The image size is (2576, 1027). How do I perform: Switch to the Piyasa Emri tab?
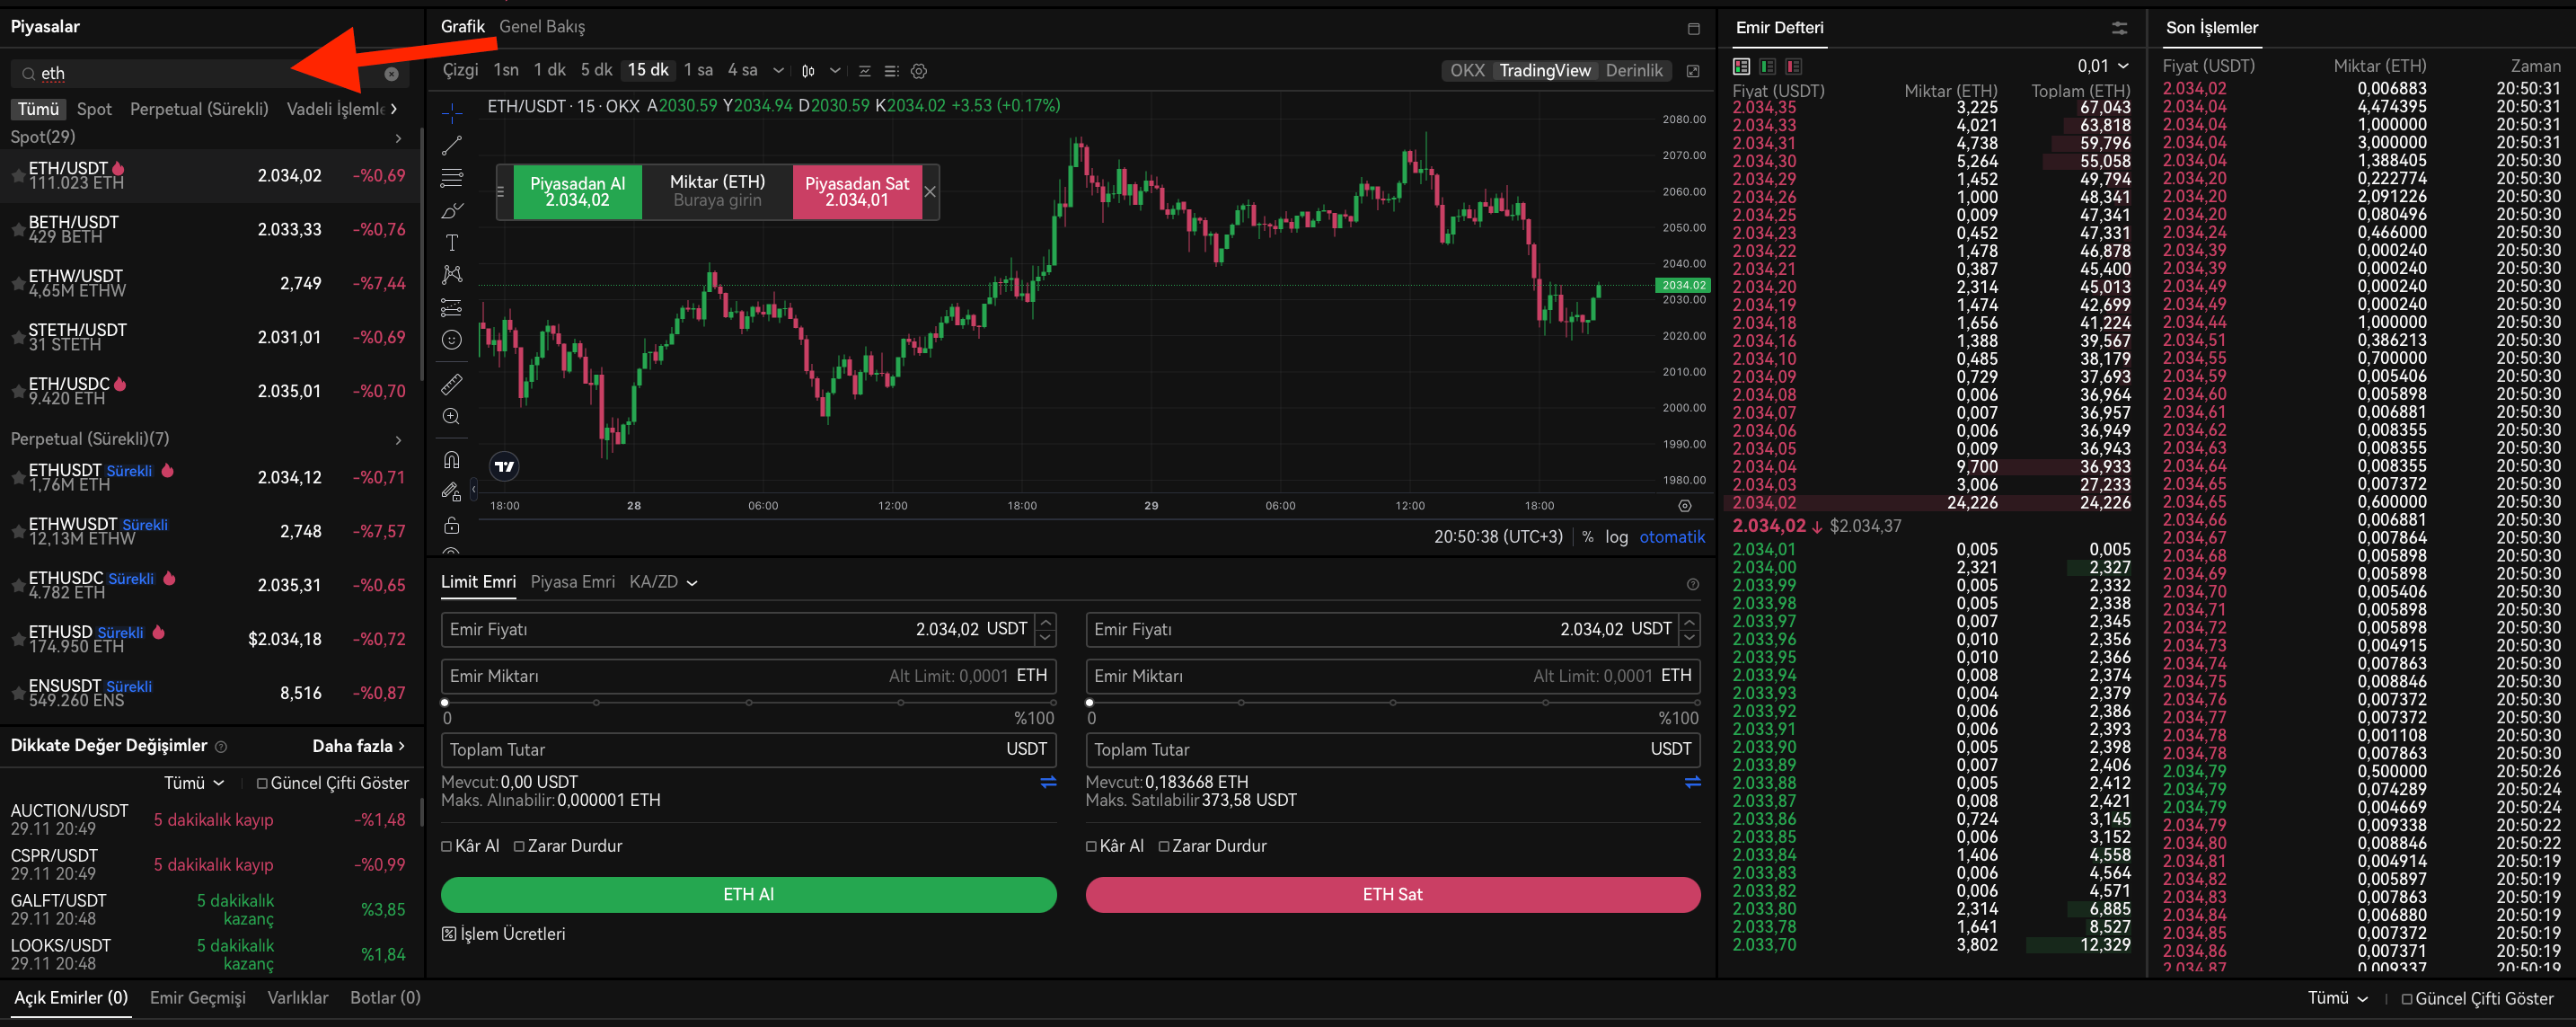pos(572,582)
